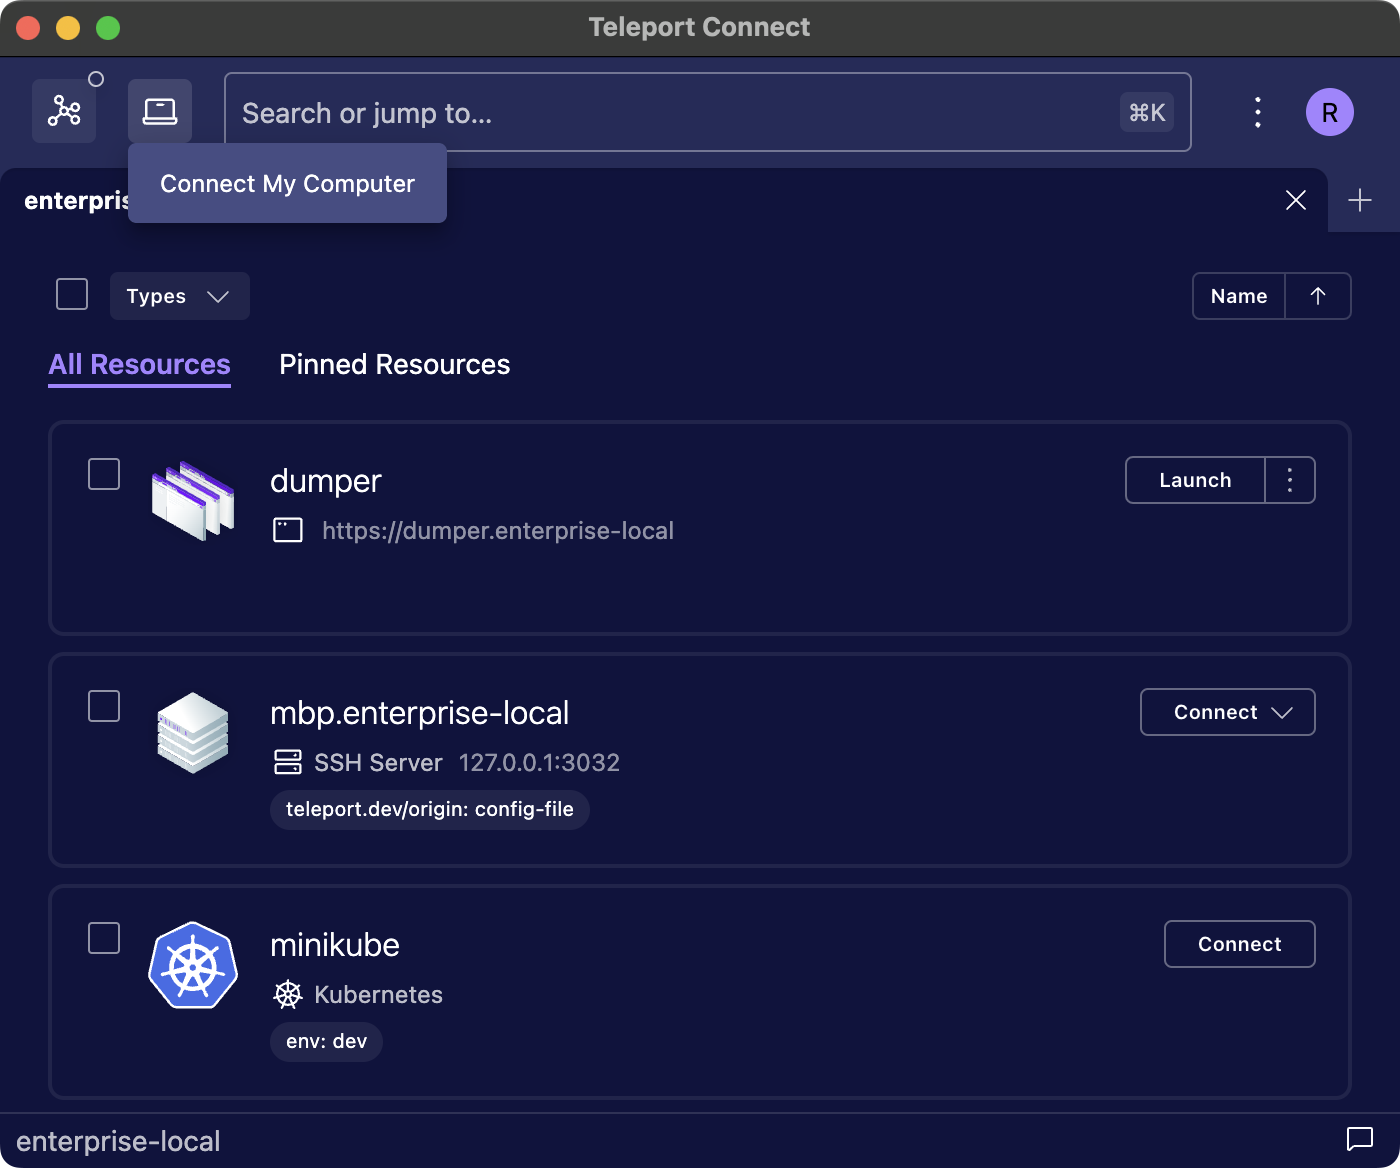Toggle the select-all resources checkbox
Image resolution: width=1400 pixels, height=1168 pixels.
(71, 294)
